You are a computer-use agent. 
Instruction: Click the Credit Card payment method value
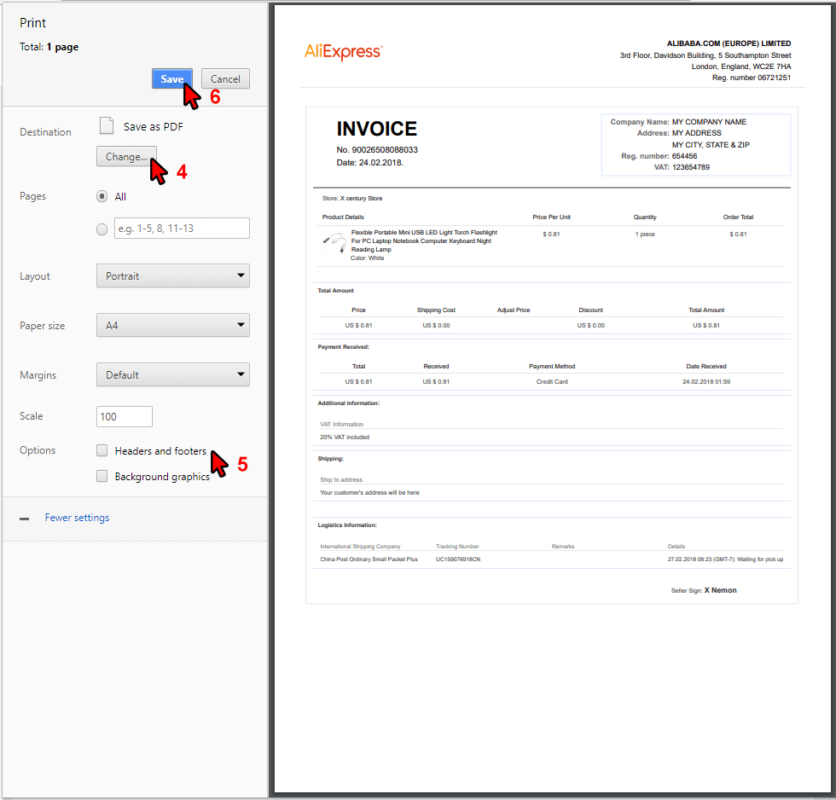point(552,382)
